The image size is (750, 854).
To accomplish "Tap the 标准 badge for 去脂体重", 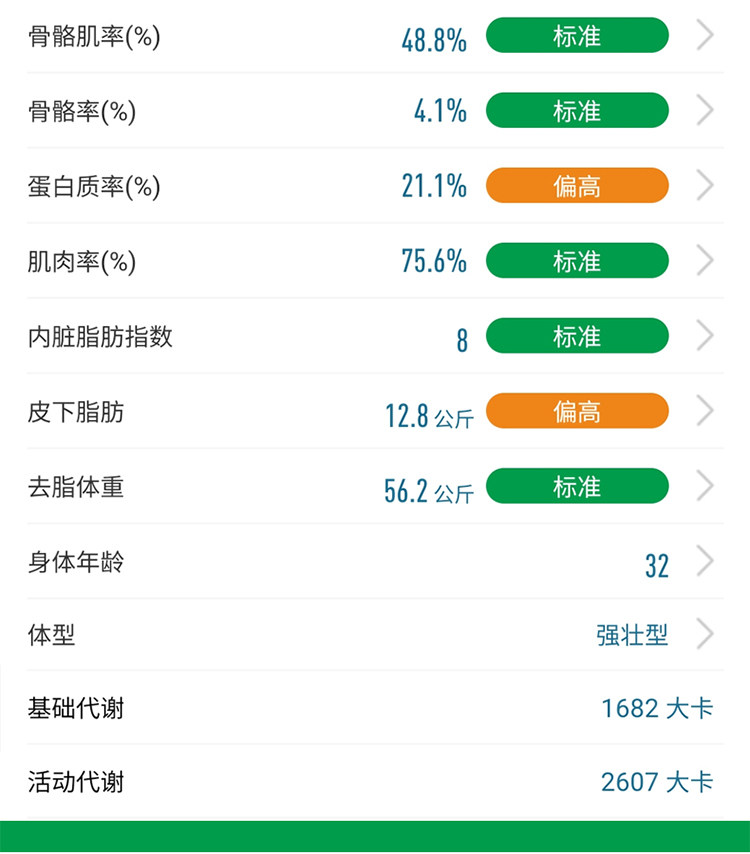I will [x=577, y=486].
